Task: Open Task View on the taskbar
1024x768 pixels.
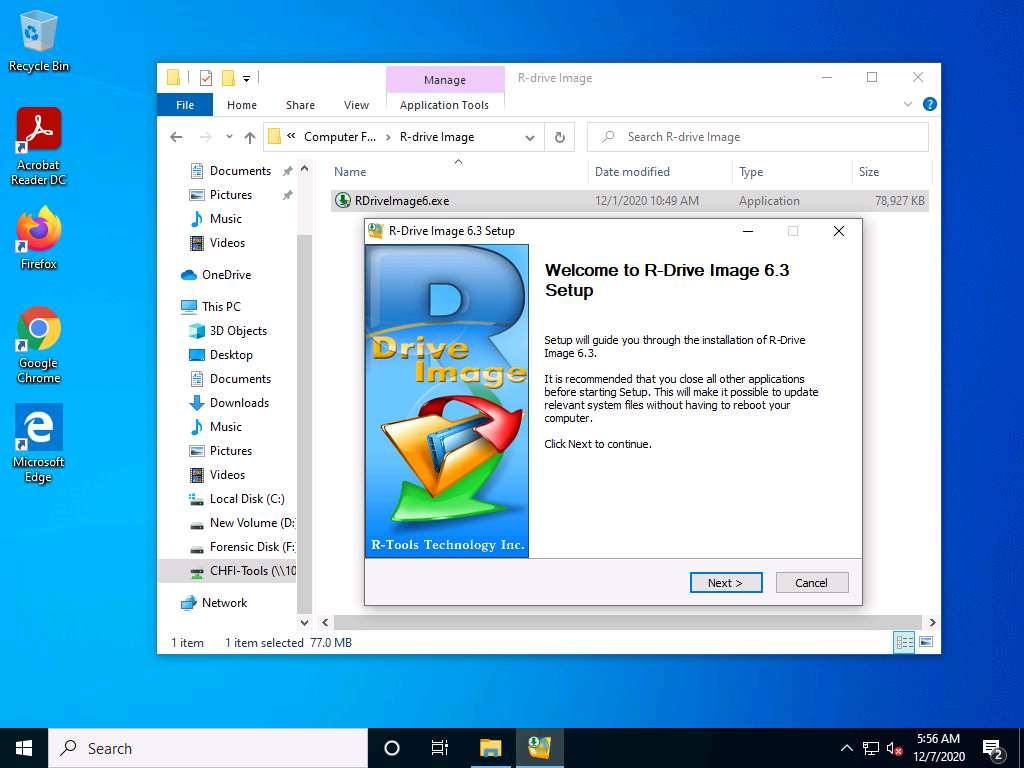Action: click(x=440, y=748)
